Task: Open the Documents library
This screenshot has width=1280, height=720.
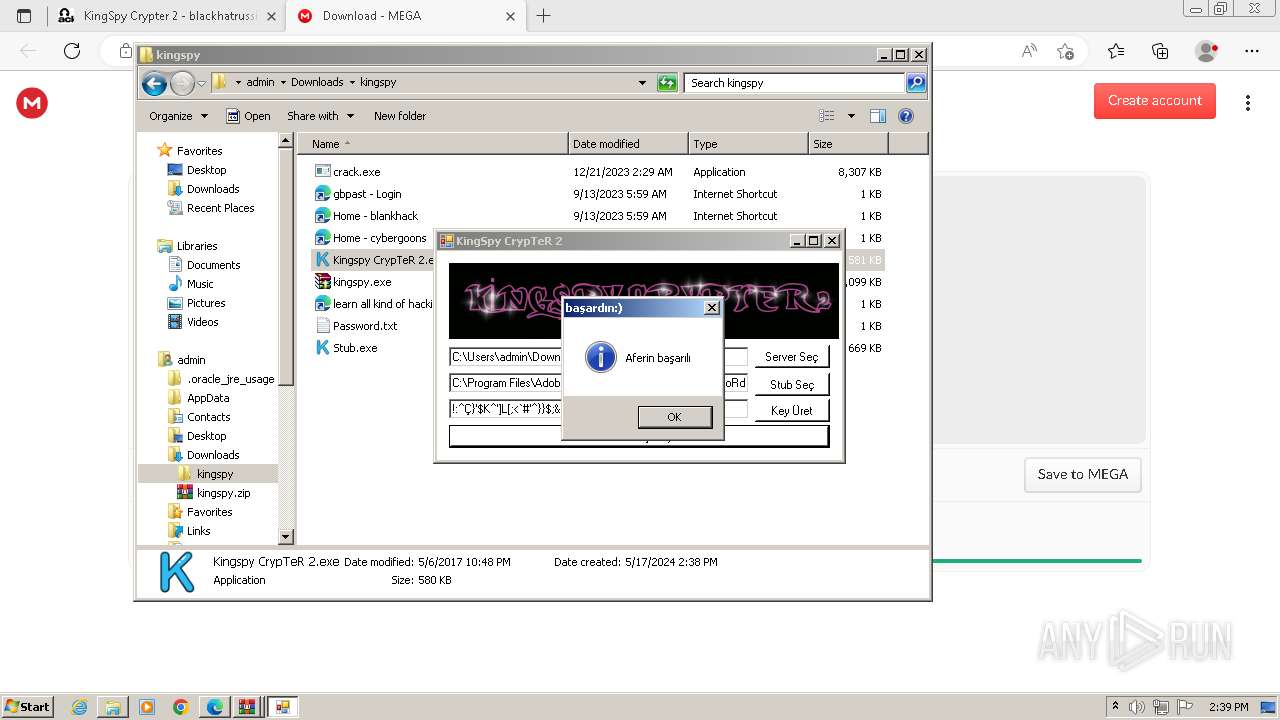Action: (x=213, y=265)
